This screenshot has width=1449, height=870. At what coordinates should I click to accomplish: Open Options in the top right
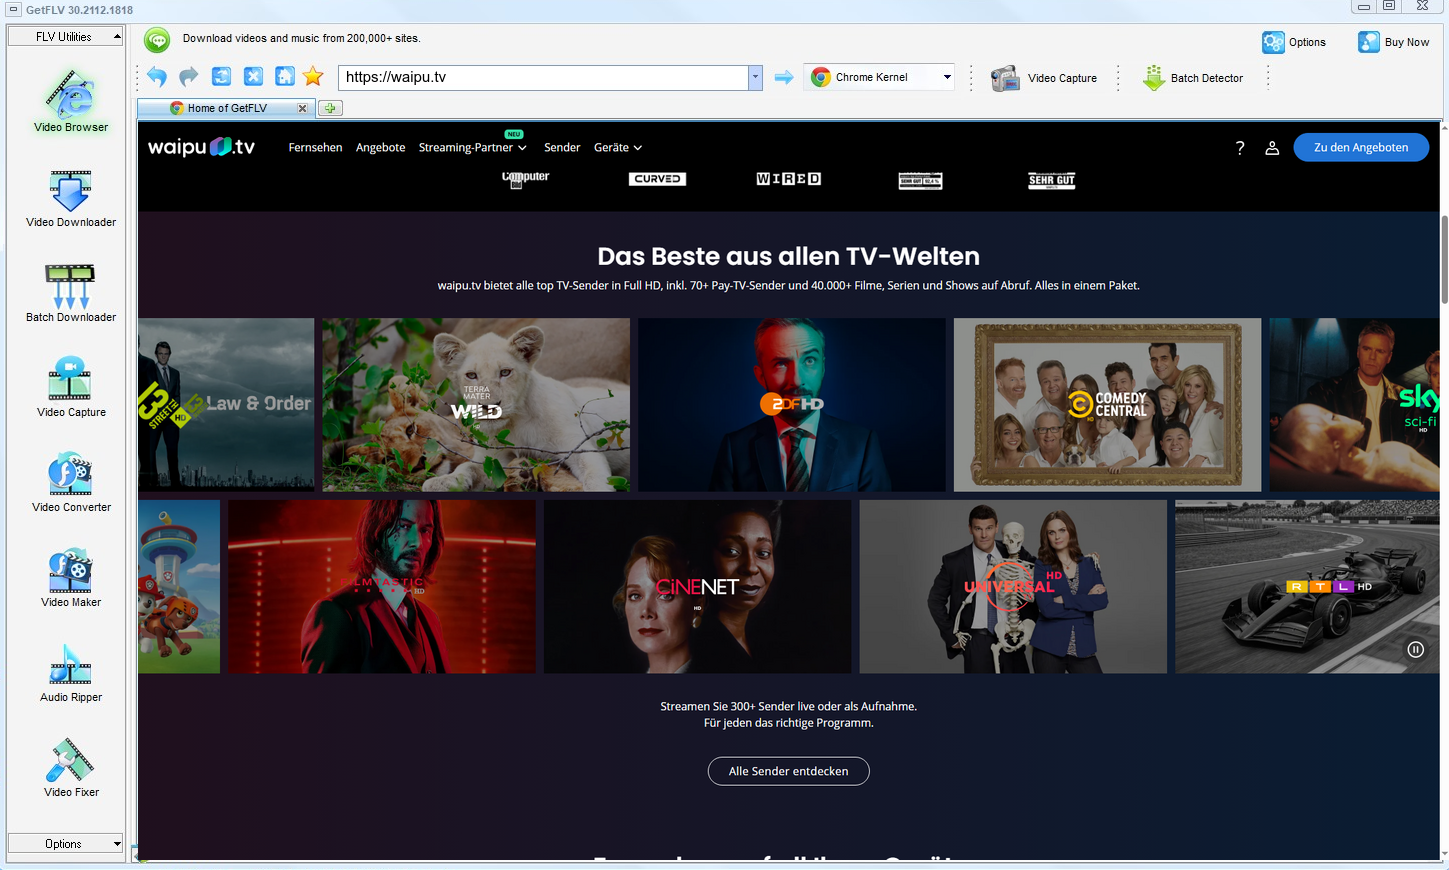(1294, 42)
